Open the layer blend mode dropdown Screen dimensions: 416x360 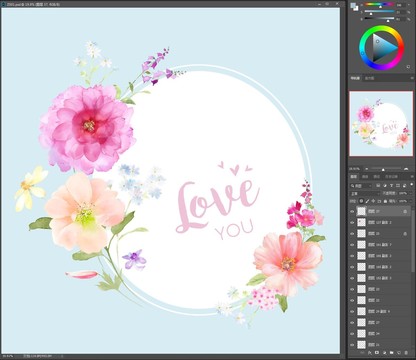365,193
